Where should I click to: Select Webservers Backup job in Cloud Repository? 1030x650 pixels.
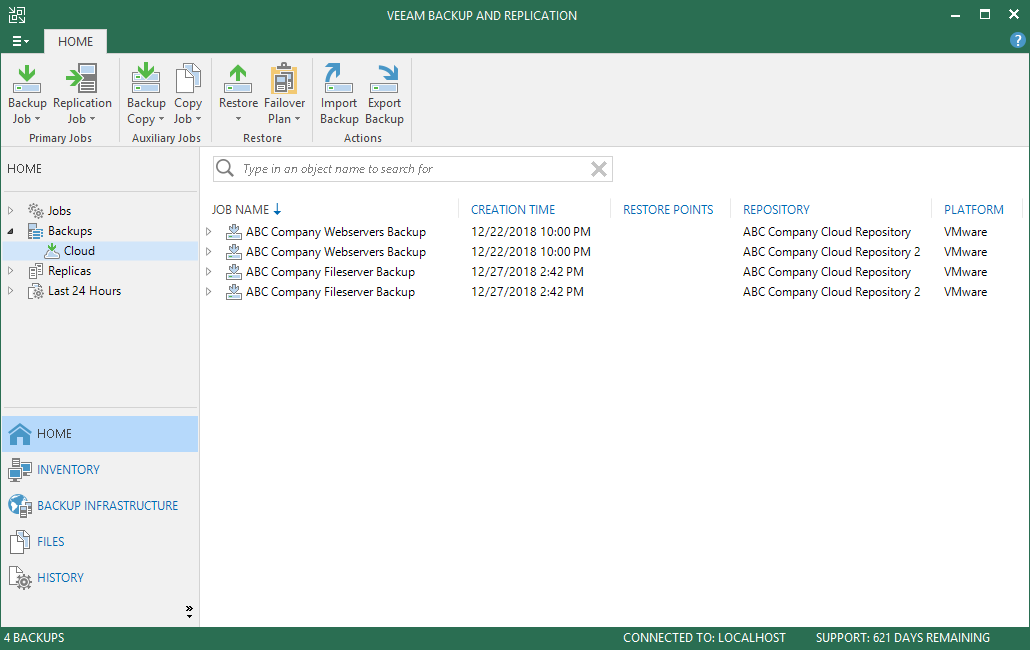[336, 232]
